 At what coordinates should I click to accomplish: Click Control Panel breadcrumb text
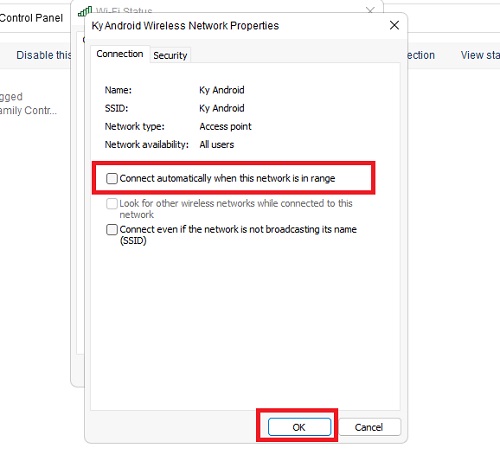coord(31,18)
